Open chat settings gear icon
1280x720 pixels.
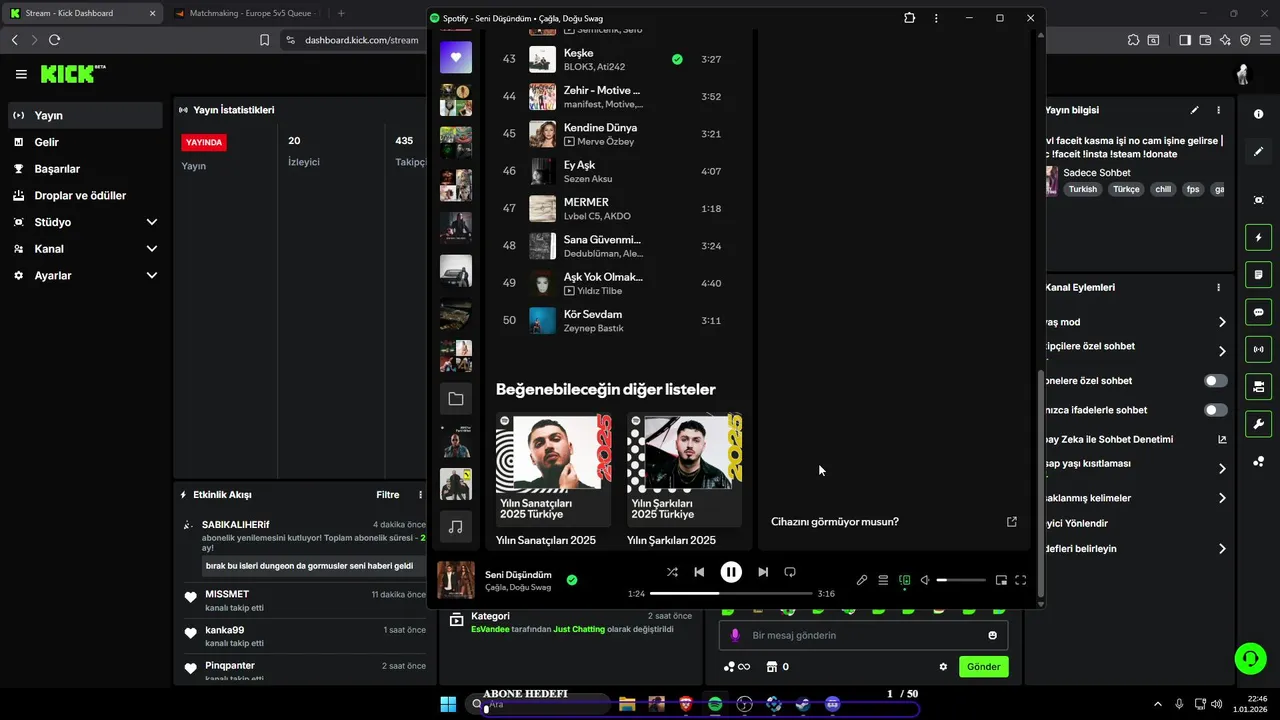943,667
